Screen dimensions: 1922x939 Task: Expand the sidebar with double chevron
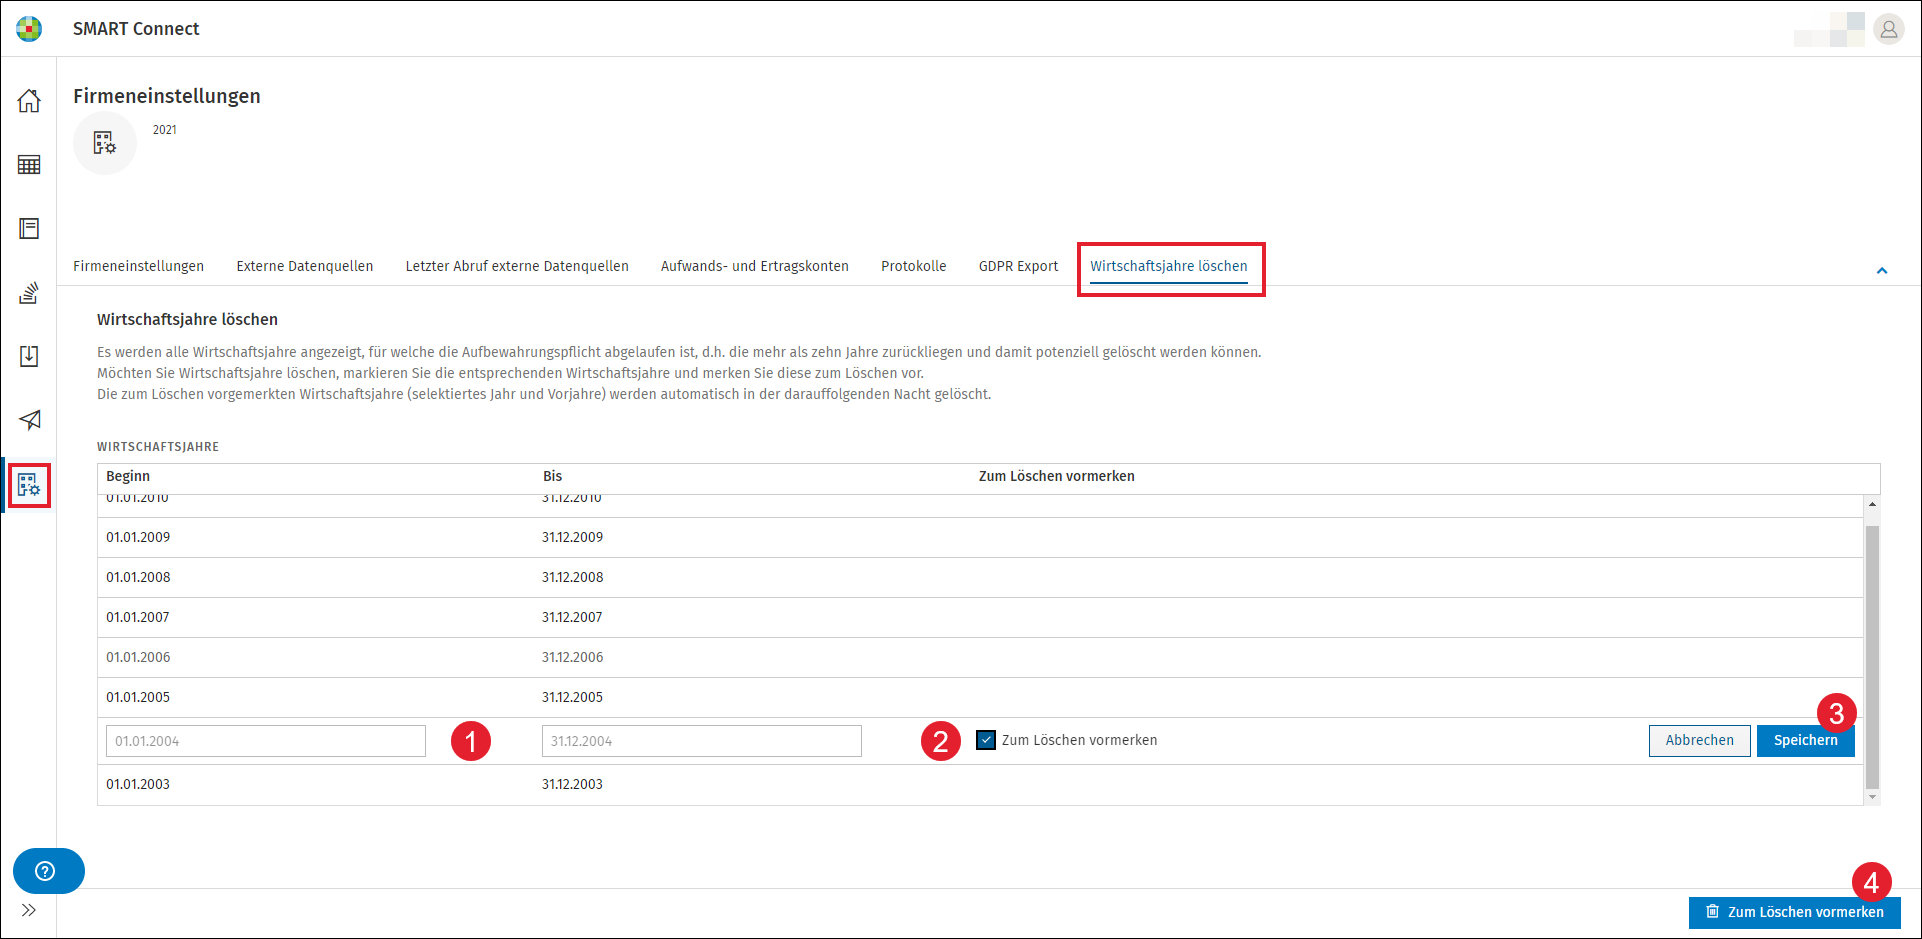click(29, 910)
